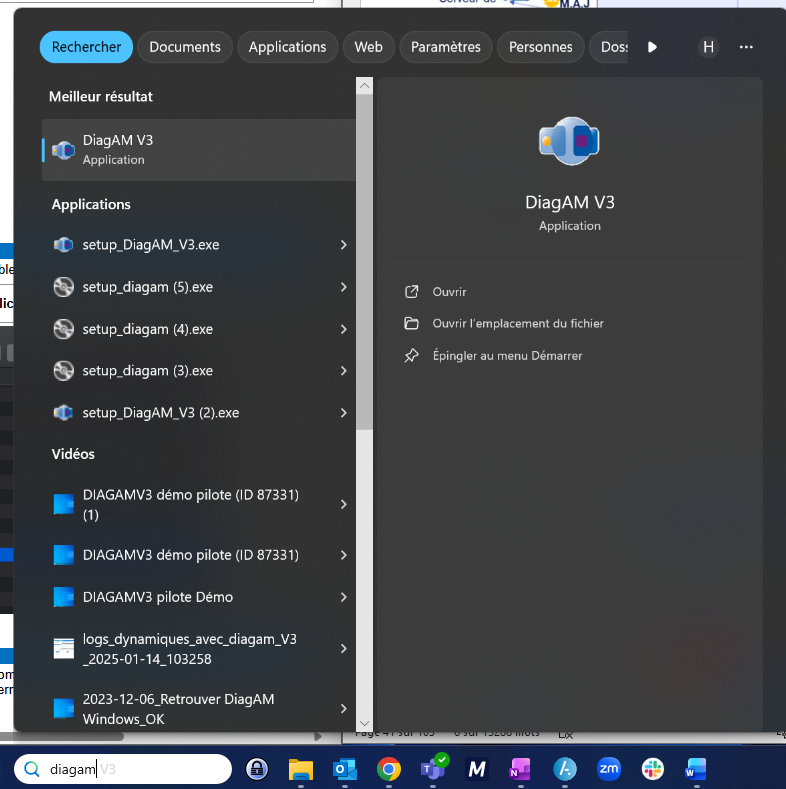Open Microsoft Teams from the taskbar
The height and width of the screenshot is (789, 786).
click(x=433, y=768)
